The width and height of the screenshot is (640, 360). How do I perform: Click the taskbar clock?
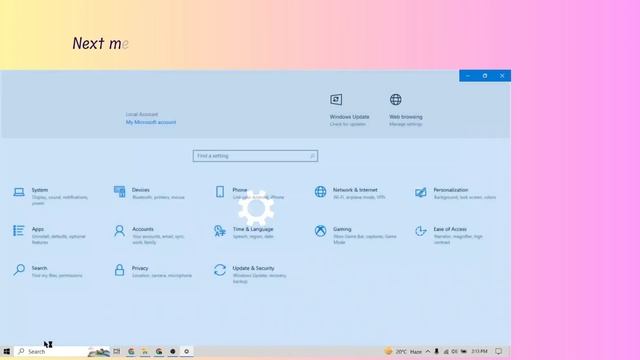pos(479,351)
